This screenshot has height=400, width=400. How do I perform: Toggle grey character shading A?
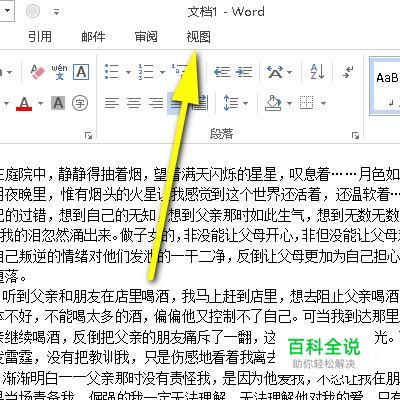(x=58, y=103)
